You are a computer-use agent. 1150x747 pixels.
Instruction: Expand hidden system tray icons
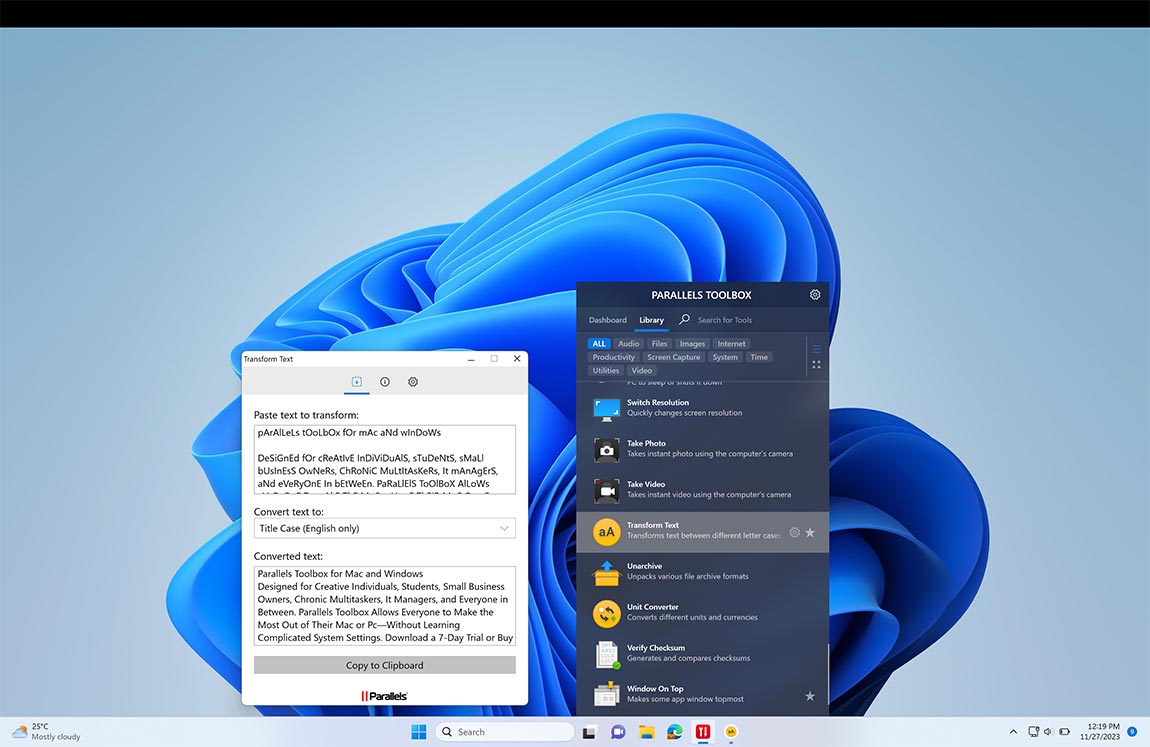[1011, 731]
